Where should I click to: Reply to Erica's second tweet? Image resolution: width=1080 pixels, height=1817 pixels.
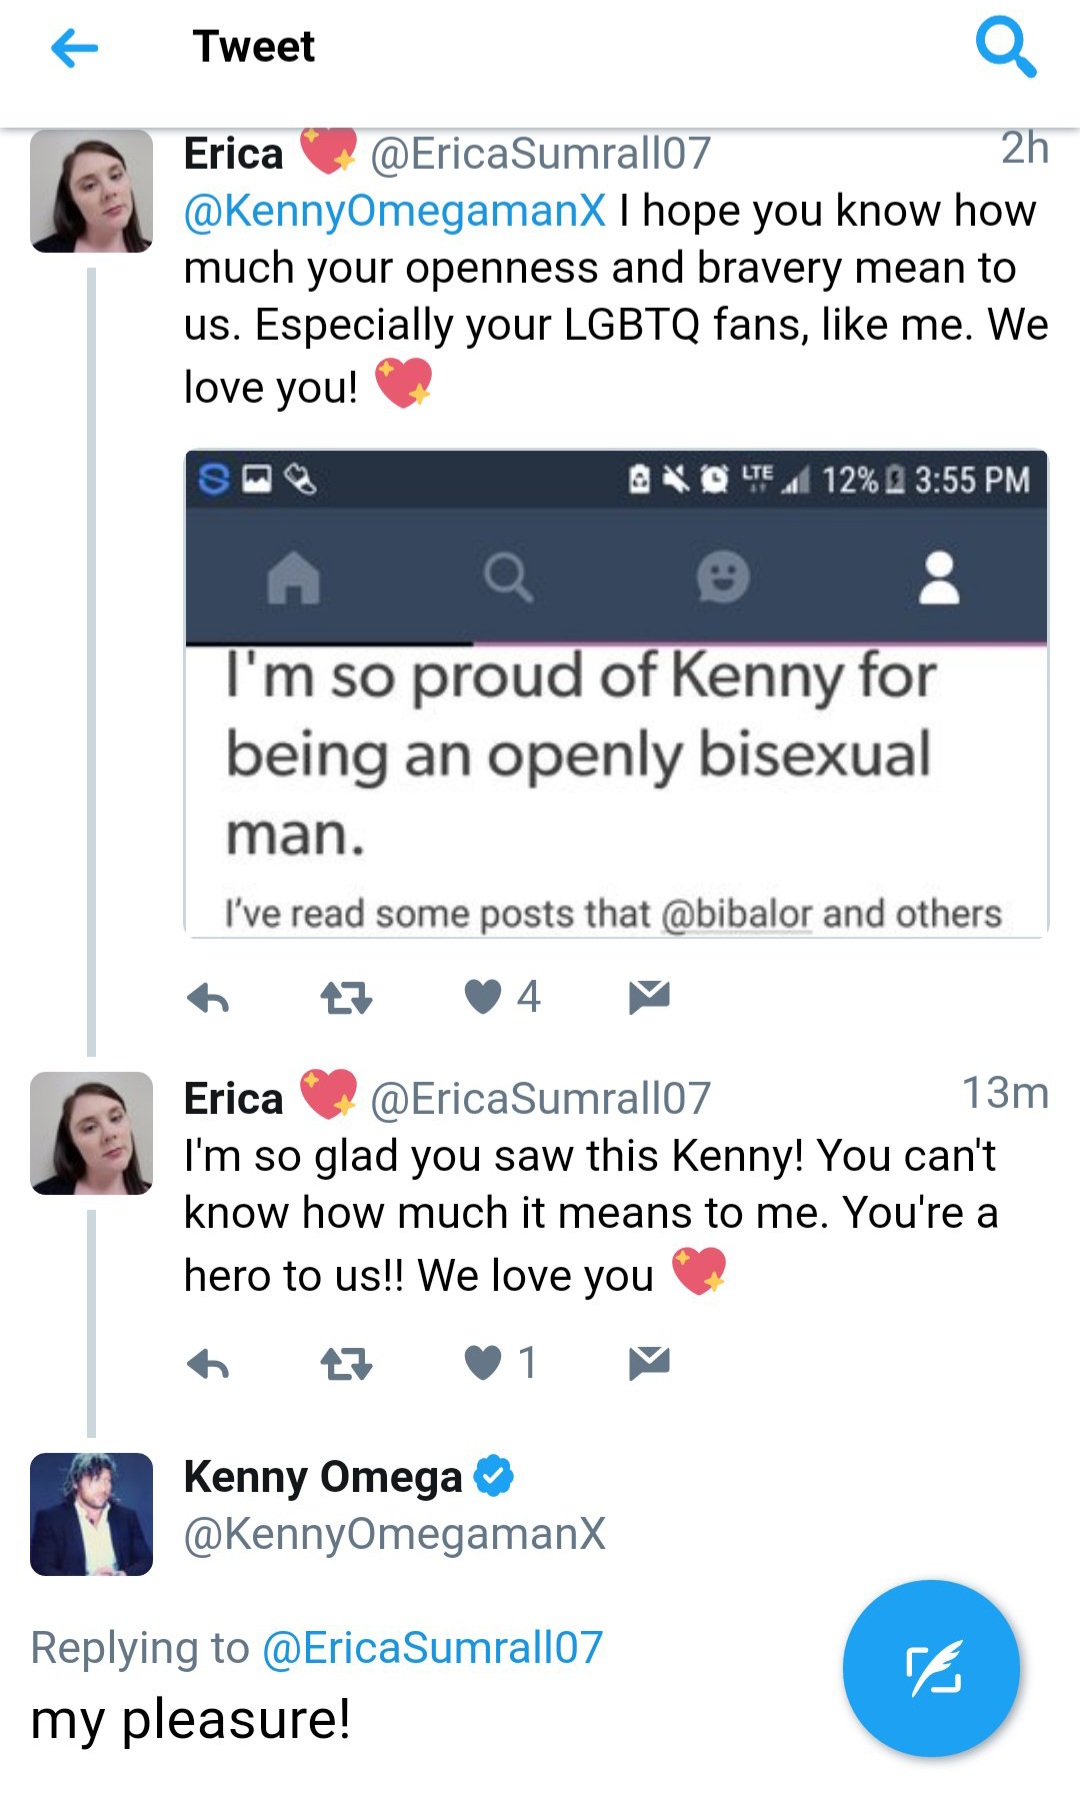tap(208, 1363)
